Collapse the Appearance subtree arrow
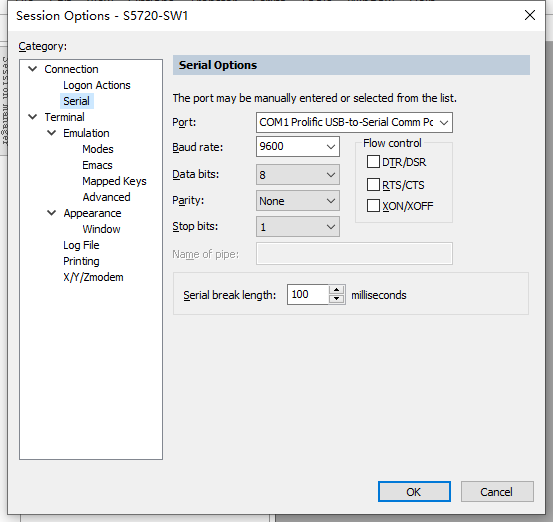The width and height of the screenshot is (553, 522). click(x=52, y=213)
